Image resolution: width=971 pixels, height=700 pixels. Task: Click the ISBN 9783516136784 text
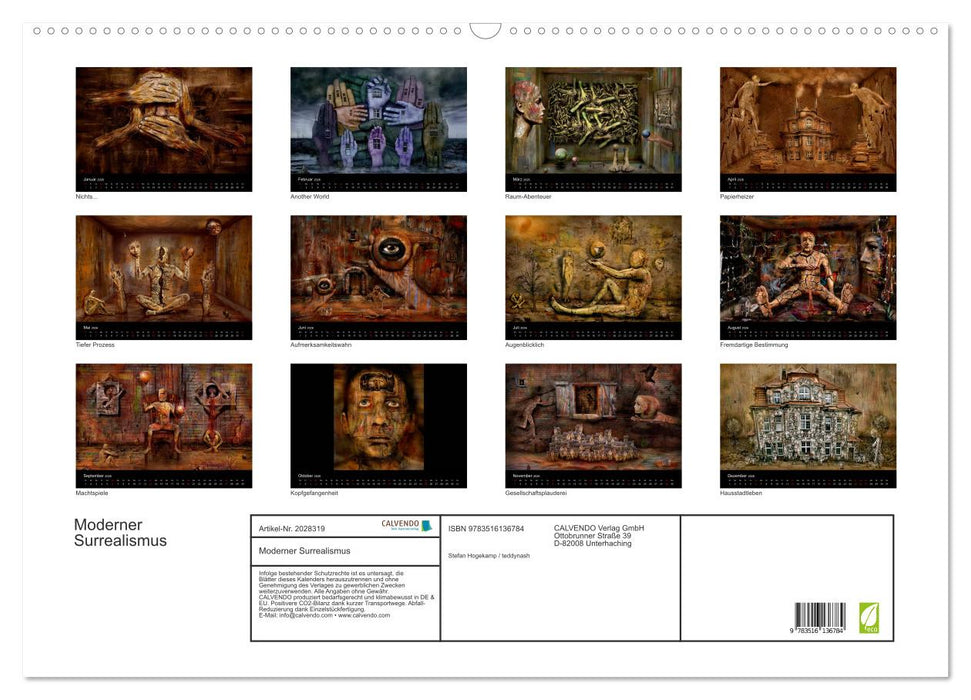coord(486,528)
